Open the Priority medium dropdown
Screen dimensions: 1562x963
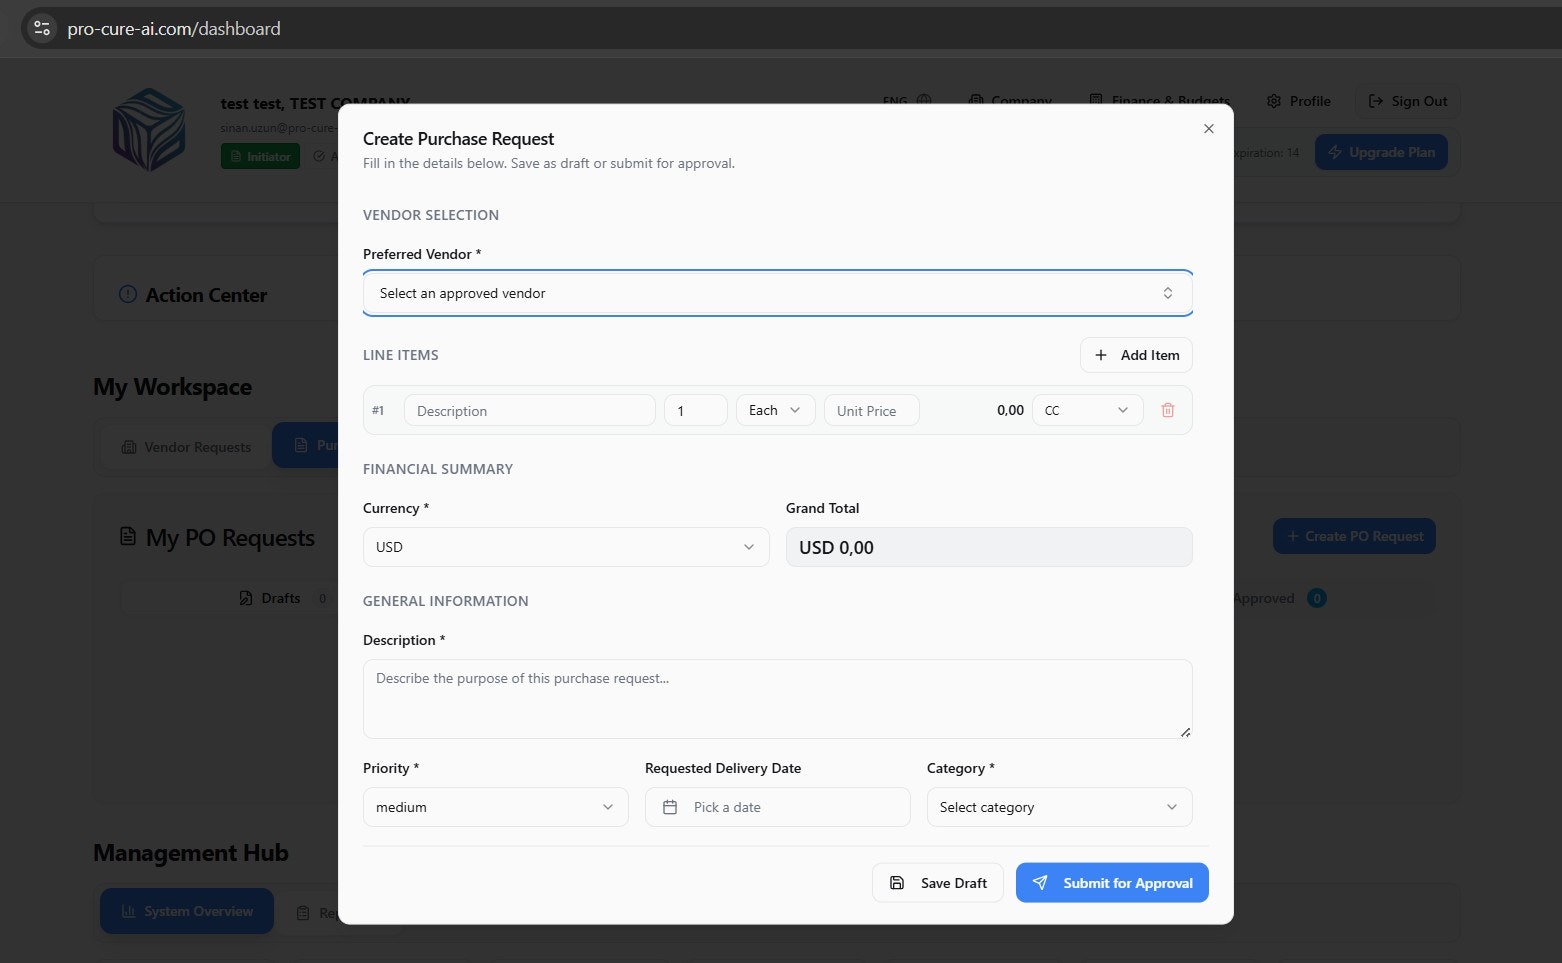click(495, 807)
